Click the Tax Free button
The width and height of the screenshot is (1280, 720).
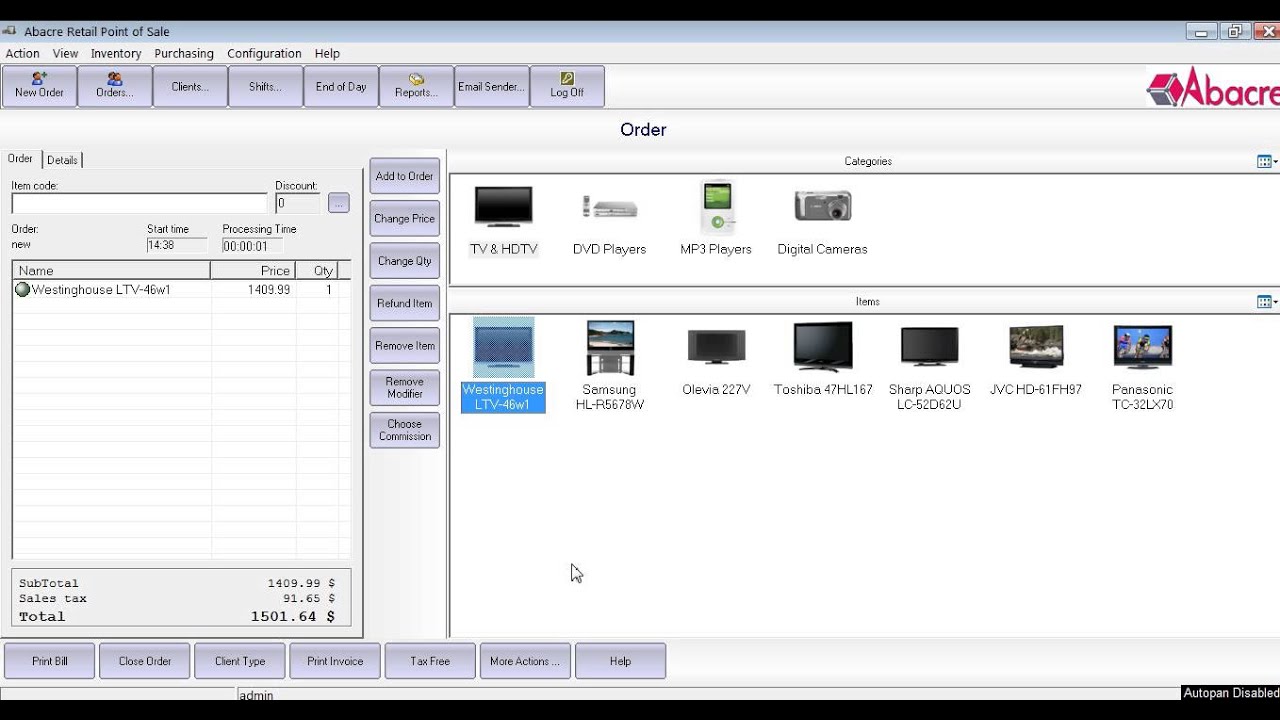click(430, 661)
